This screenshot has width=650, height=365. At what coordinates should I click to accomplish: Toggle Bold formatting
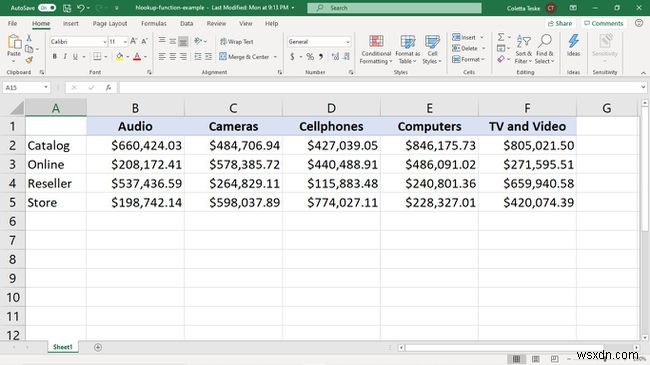pos(54,56)
